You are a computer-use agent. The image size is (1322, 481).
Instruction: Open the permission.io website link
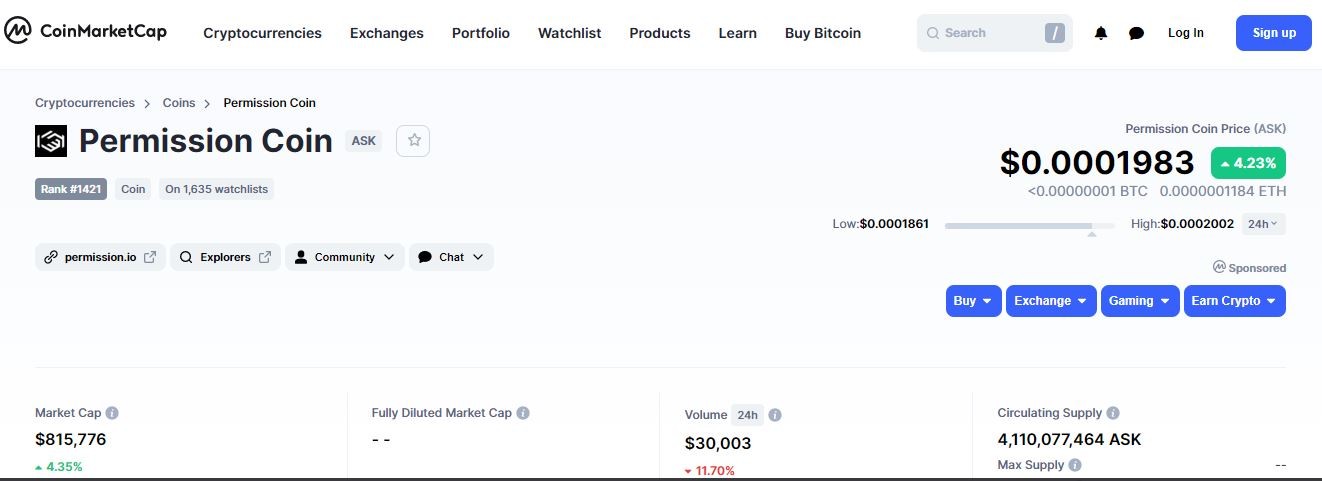click(100, 257)
